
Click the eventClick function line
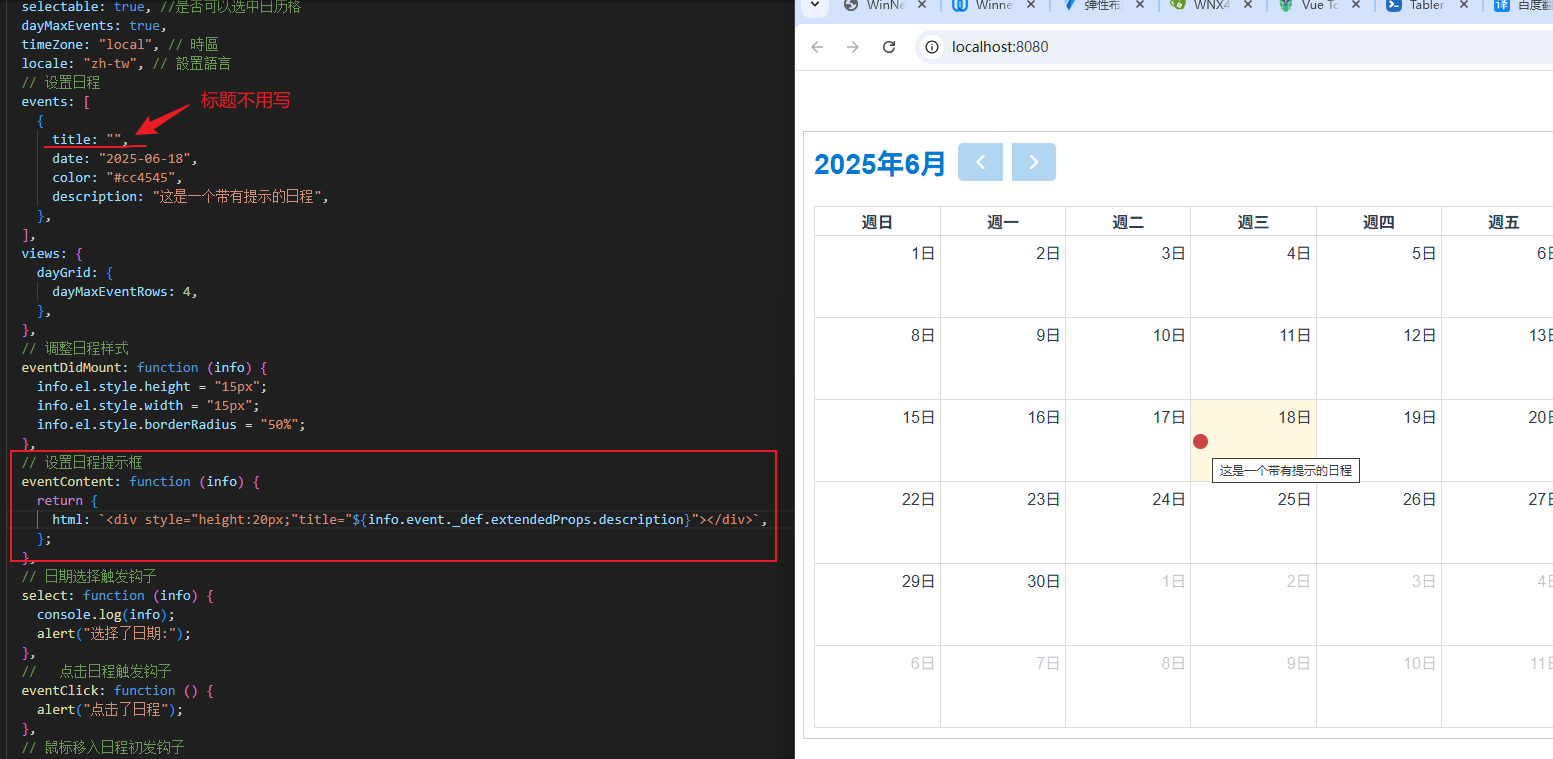[x=118, y=690]
